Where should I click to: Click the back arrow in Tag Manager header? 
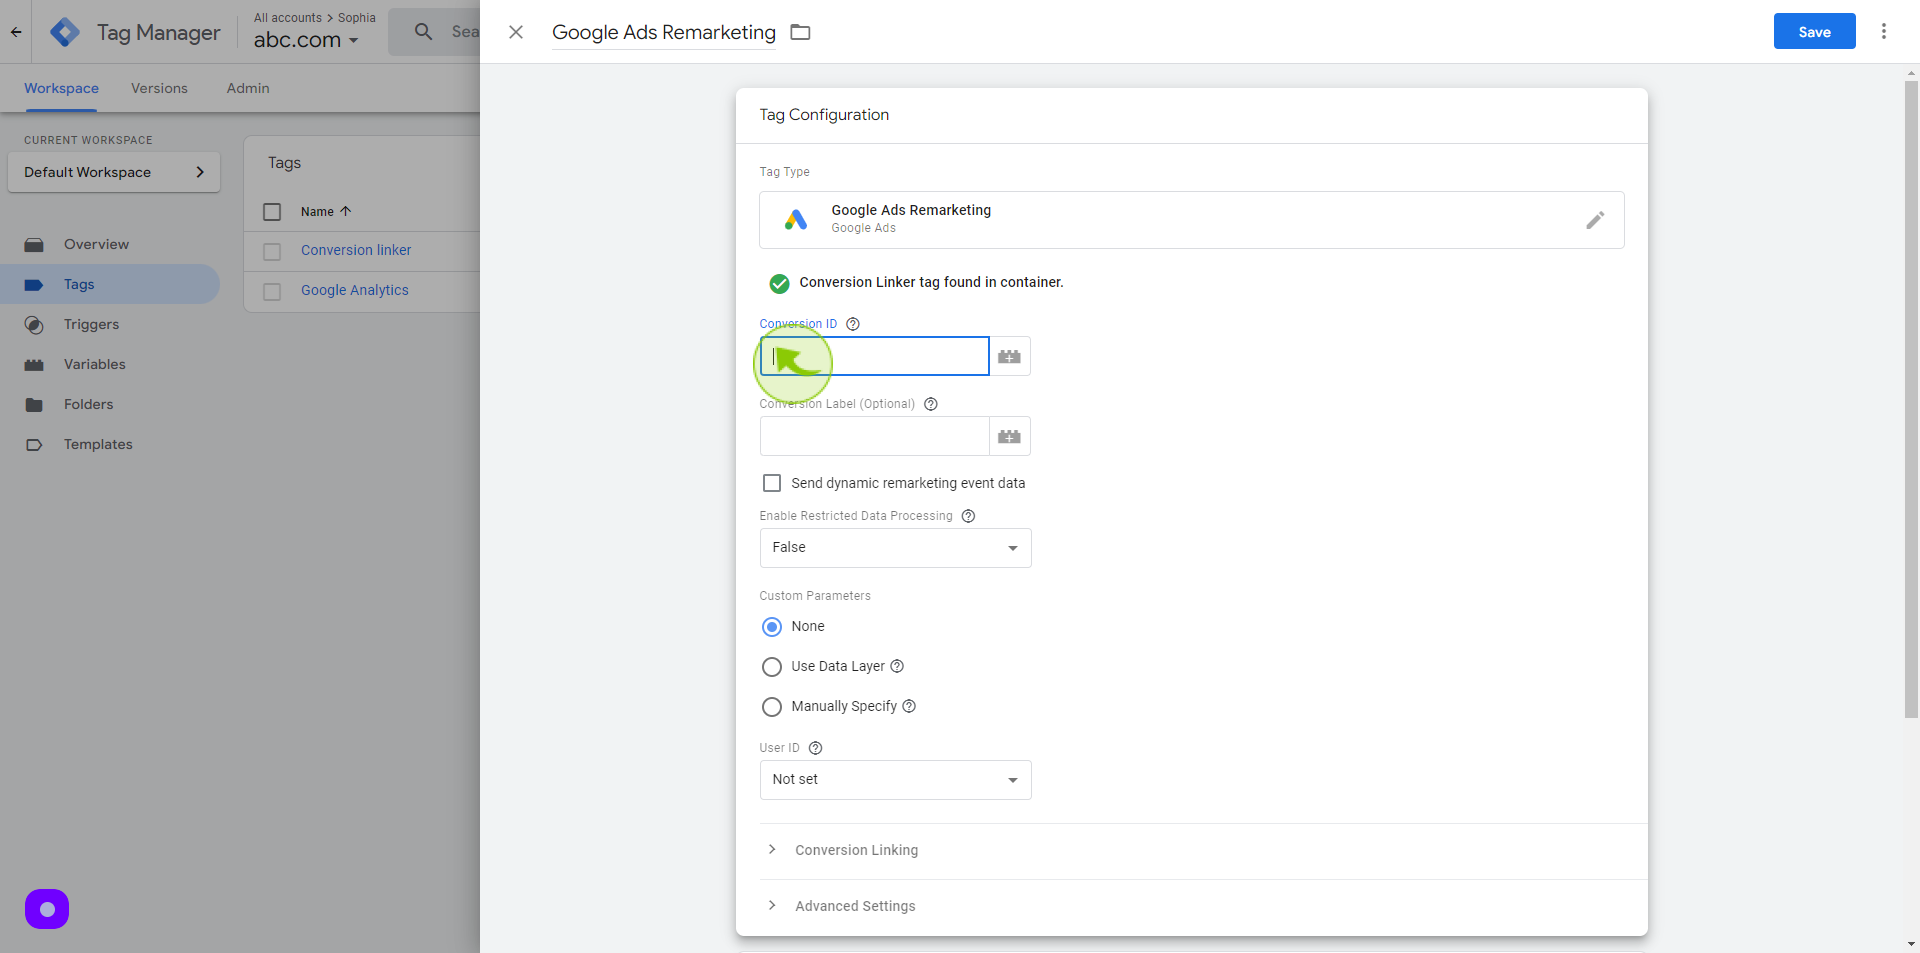click(x=16, y=32)
